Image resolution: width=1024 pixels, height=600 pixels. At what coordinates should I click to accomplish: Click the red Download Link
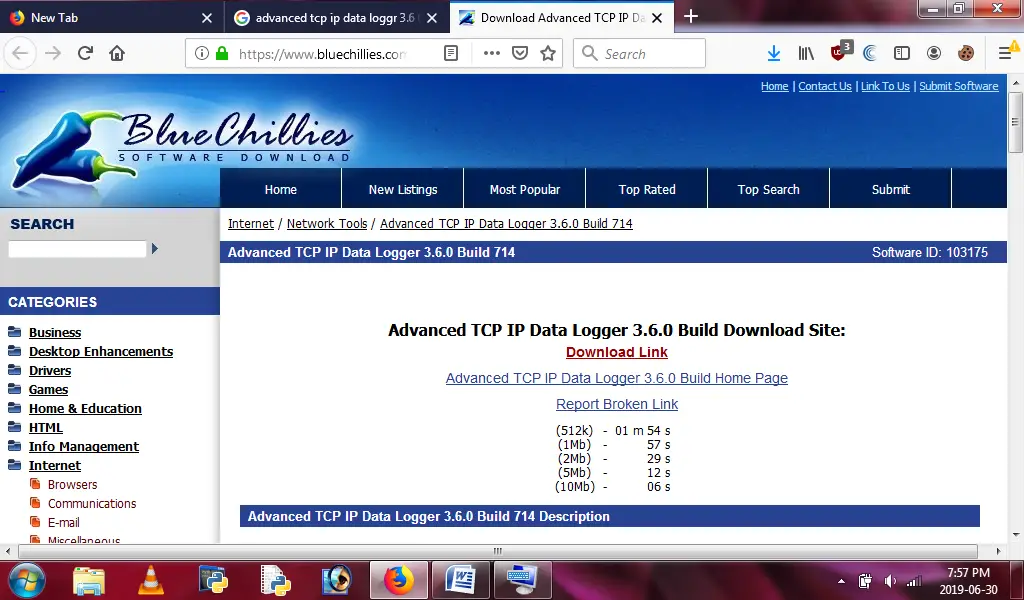[616, 352]
